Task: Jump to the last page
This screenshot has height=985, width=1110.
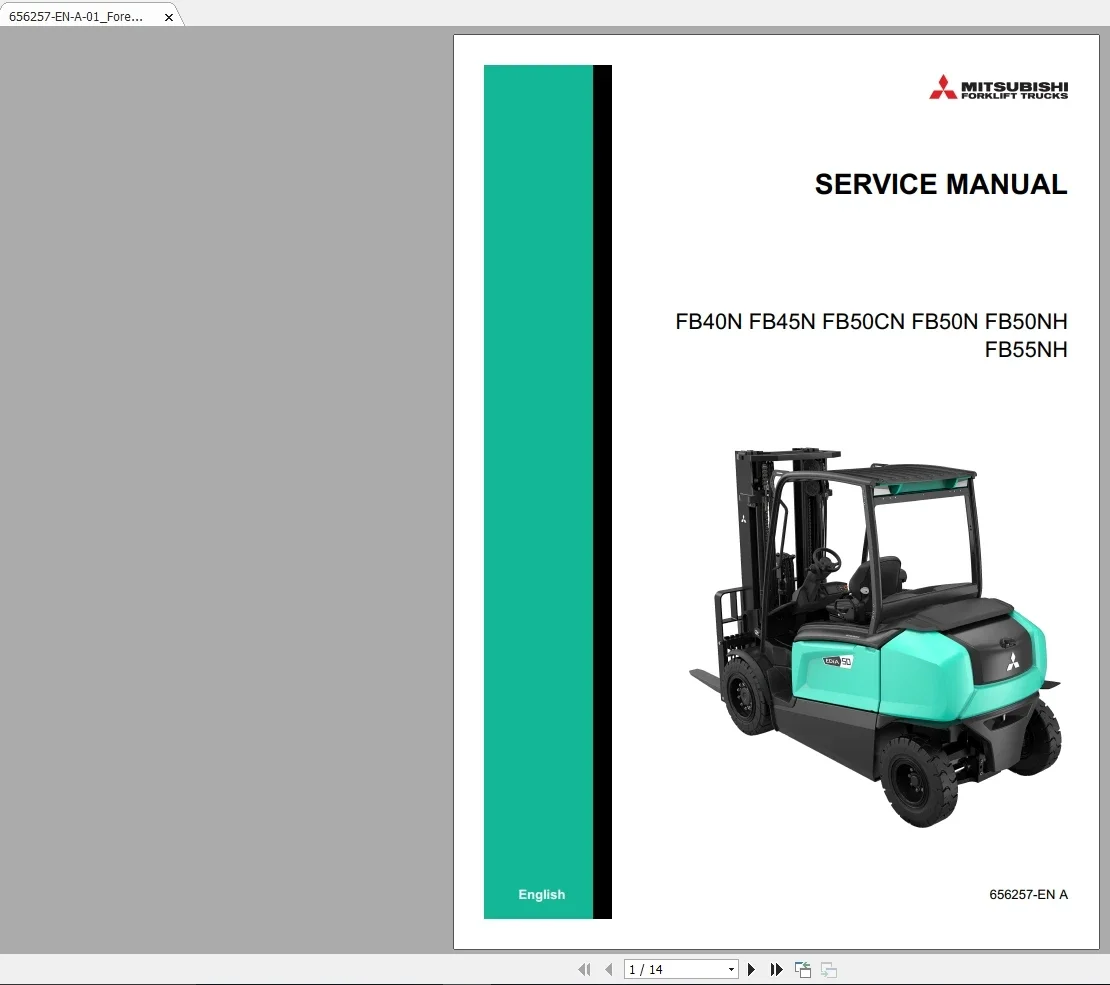Action: tap(777, 969)
